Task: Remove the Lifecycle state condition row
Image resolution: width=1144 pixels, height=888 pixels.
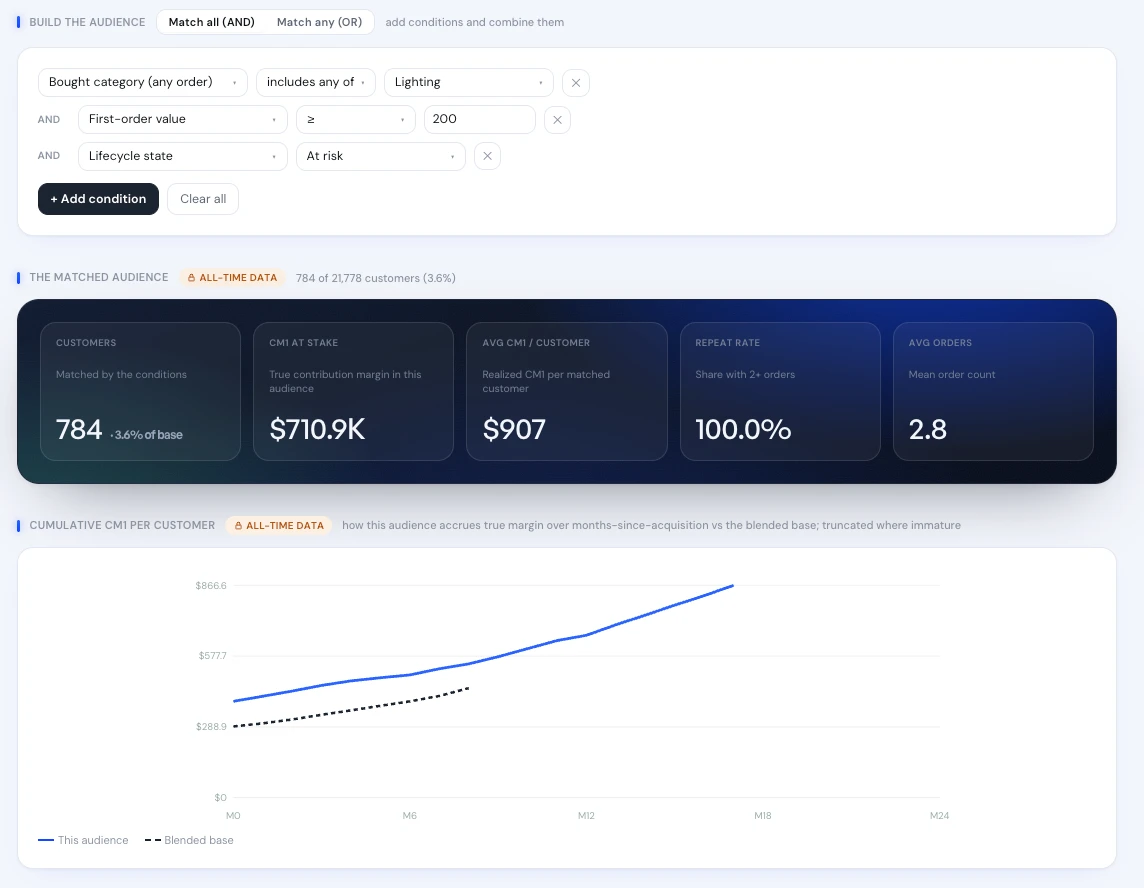Action: (x=487, y=156)
